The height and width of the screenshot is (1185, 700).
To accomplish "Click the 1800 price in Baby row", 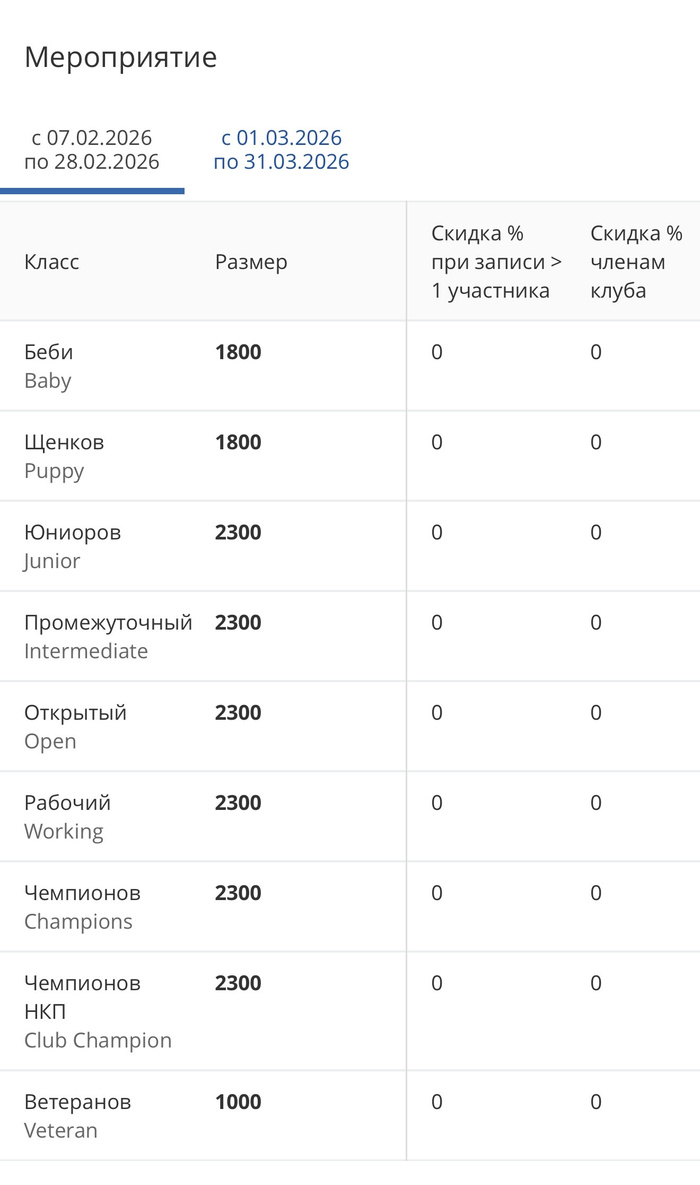I will [238, 352].
